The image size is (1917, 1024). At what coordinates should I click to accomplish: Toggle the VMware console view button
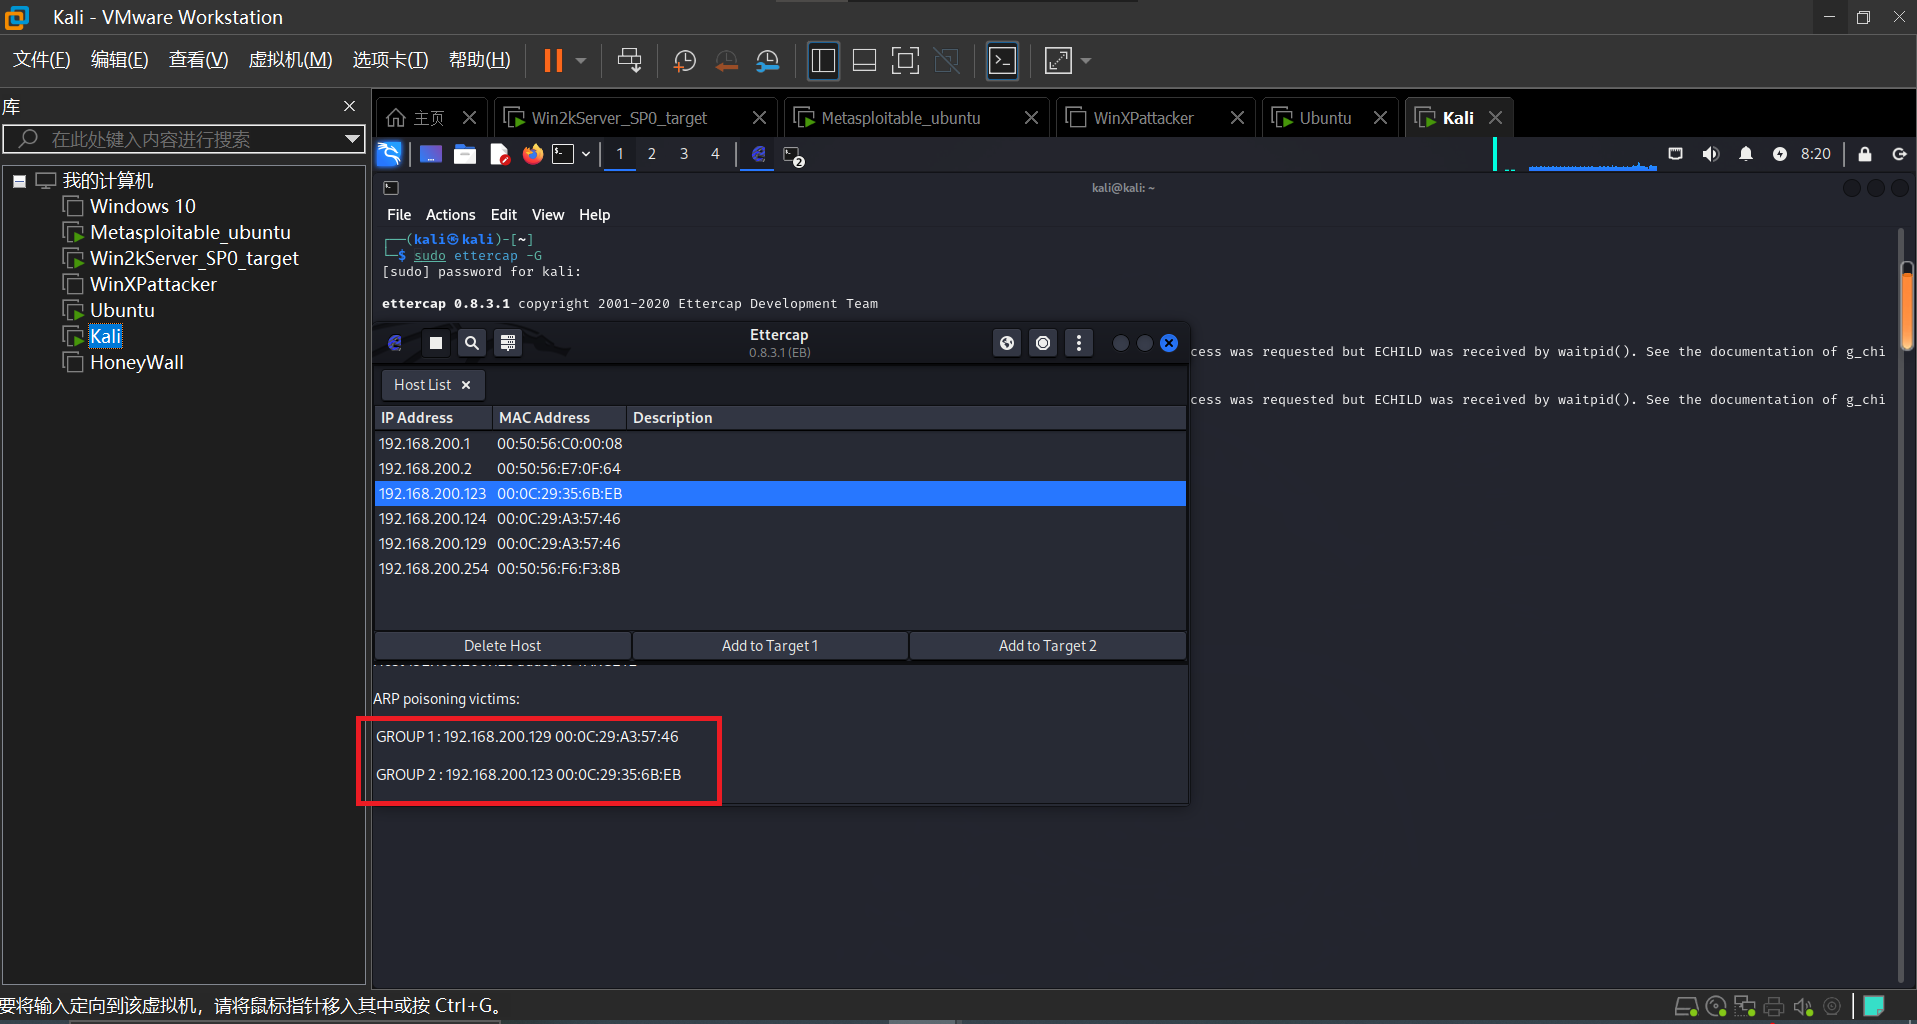[x=1002, y=61]
